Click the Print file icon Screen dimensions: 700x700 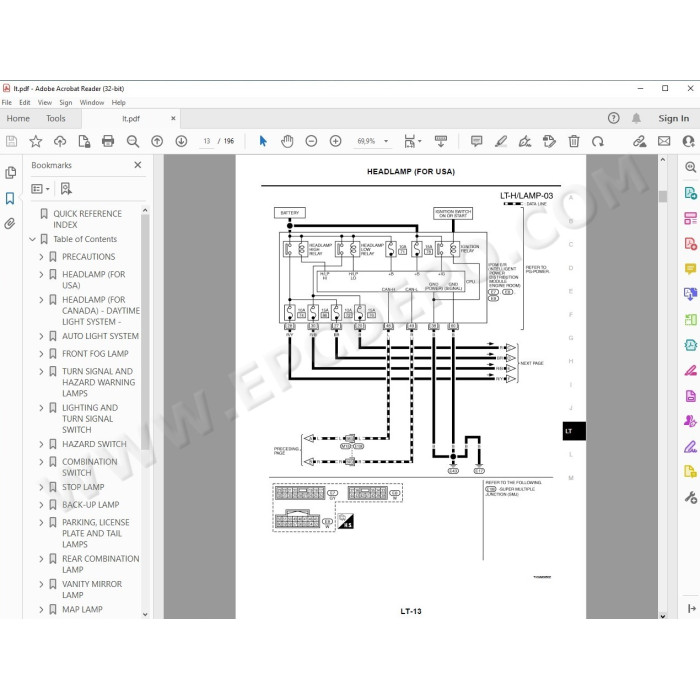click(x=108, y=141)
